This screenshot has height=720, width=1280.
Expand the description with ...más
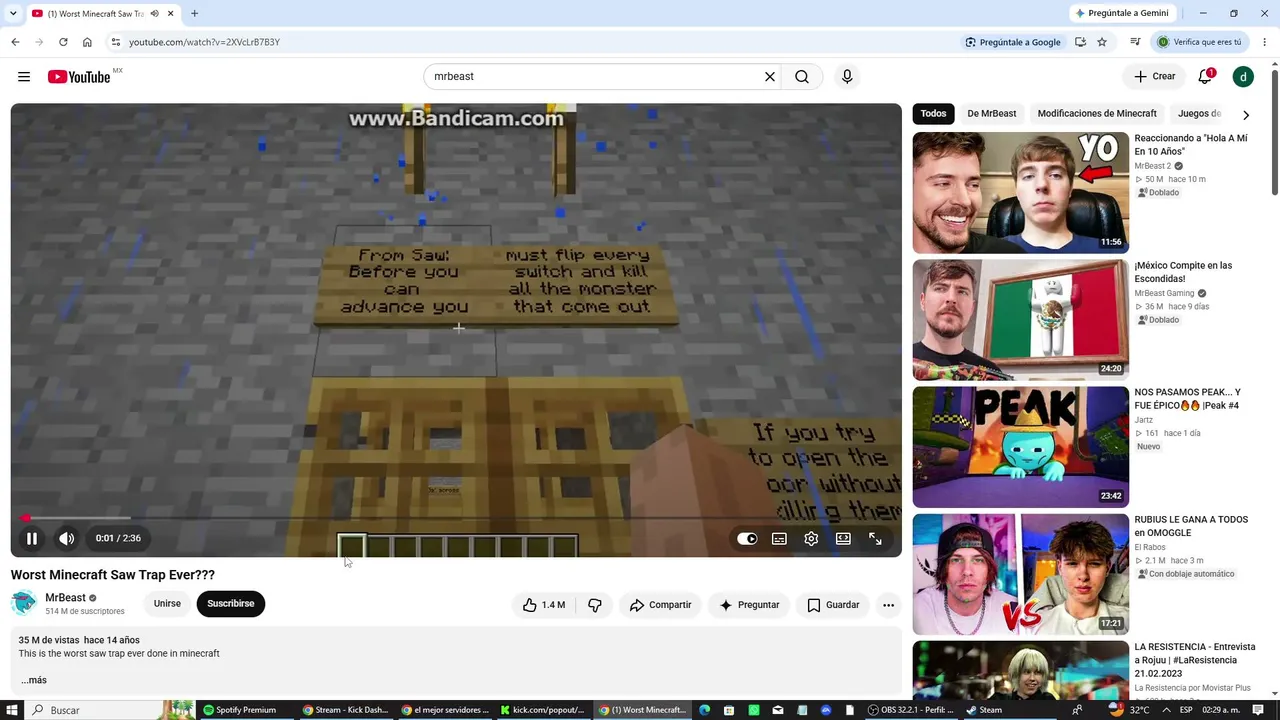pos(34,680)
